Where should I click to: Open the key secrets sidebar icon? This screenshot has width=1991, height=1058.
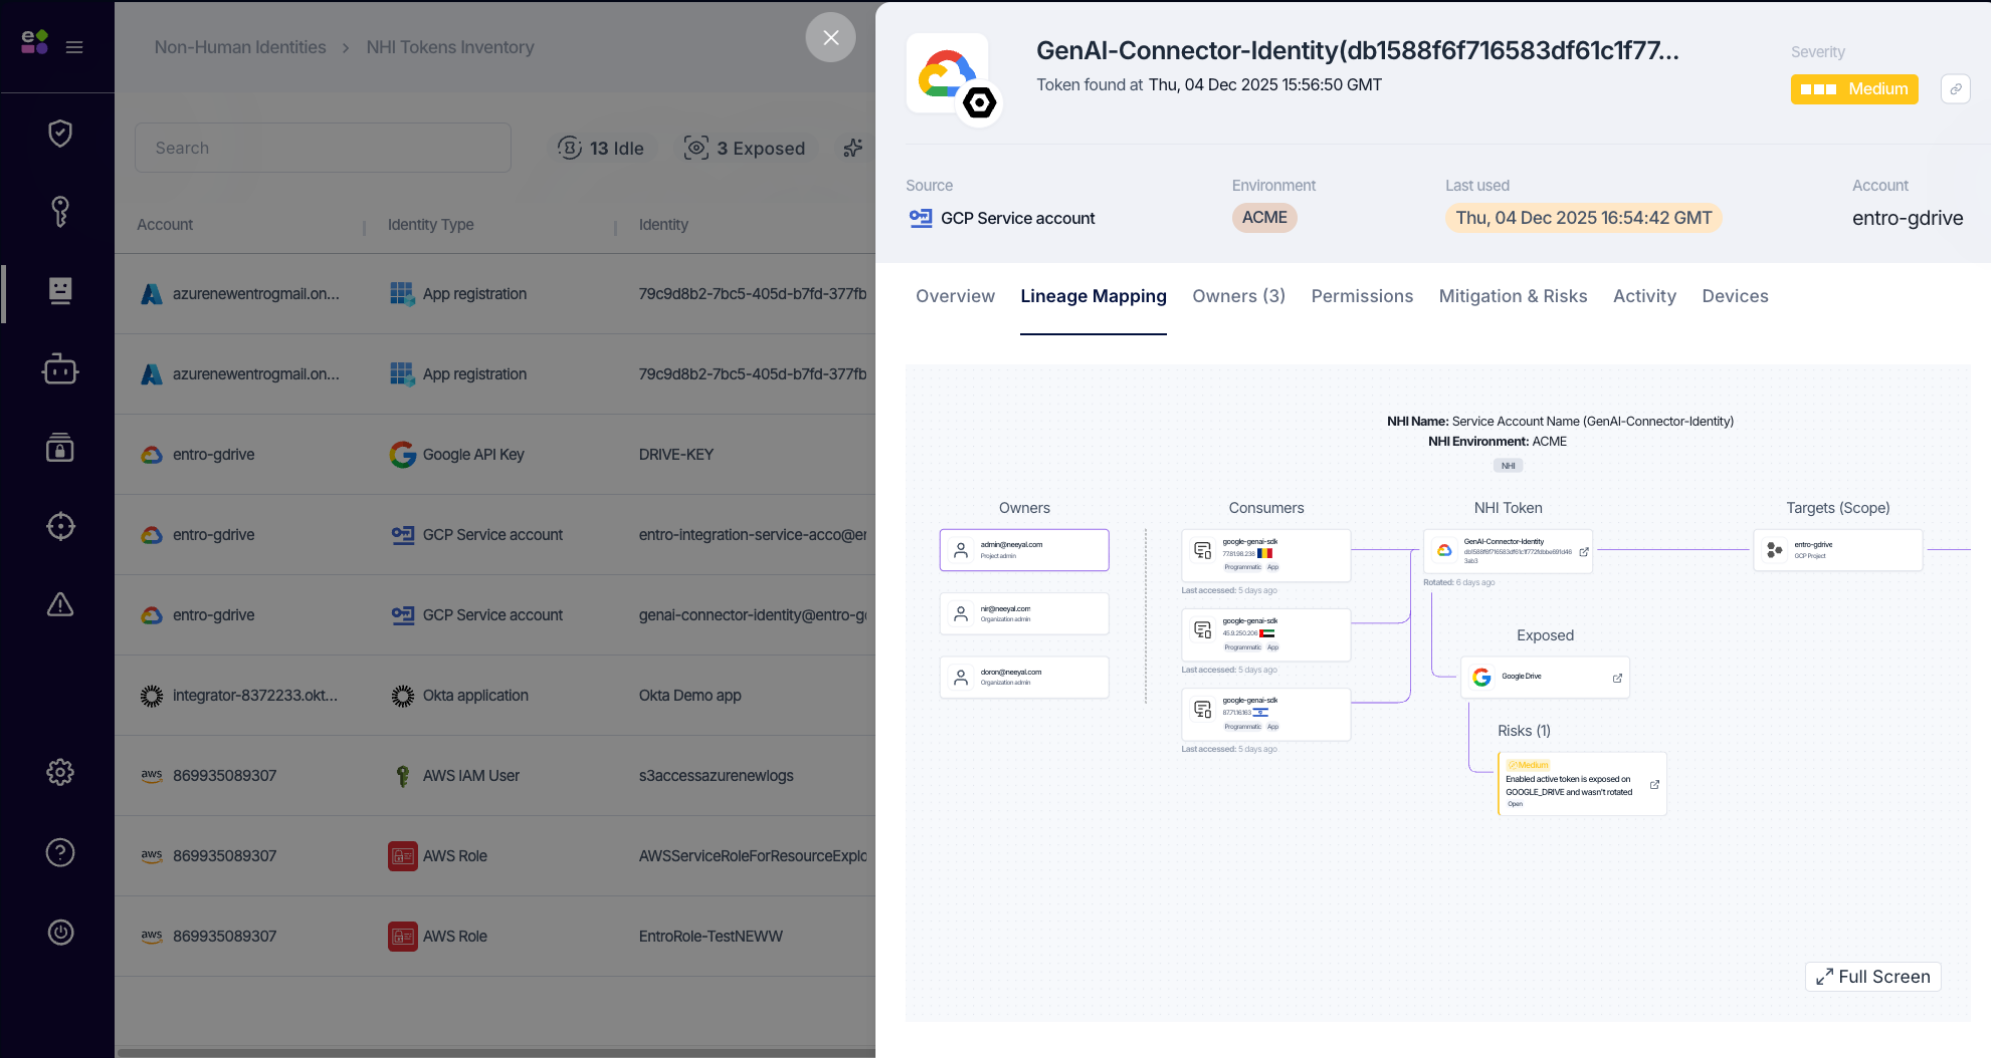tap(60, 211)
